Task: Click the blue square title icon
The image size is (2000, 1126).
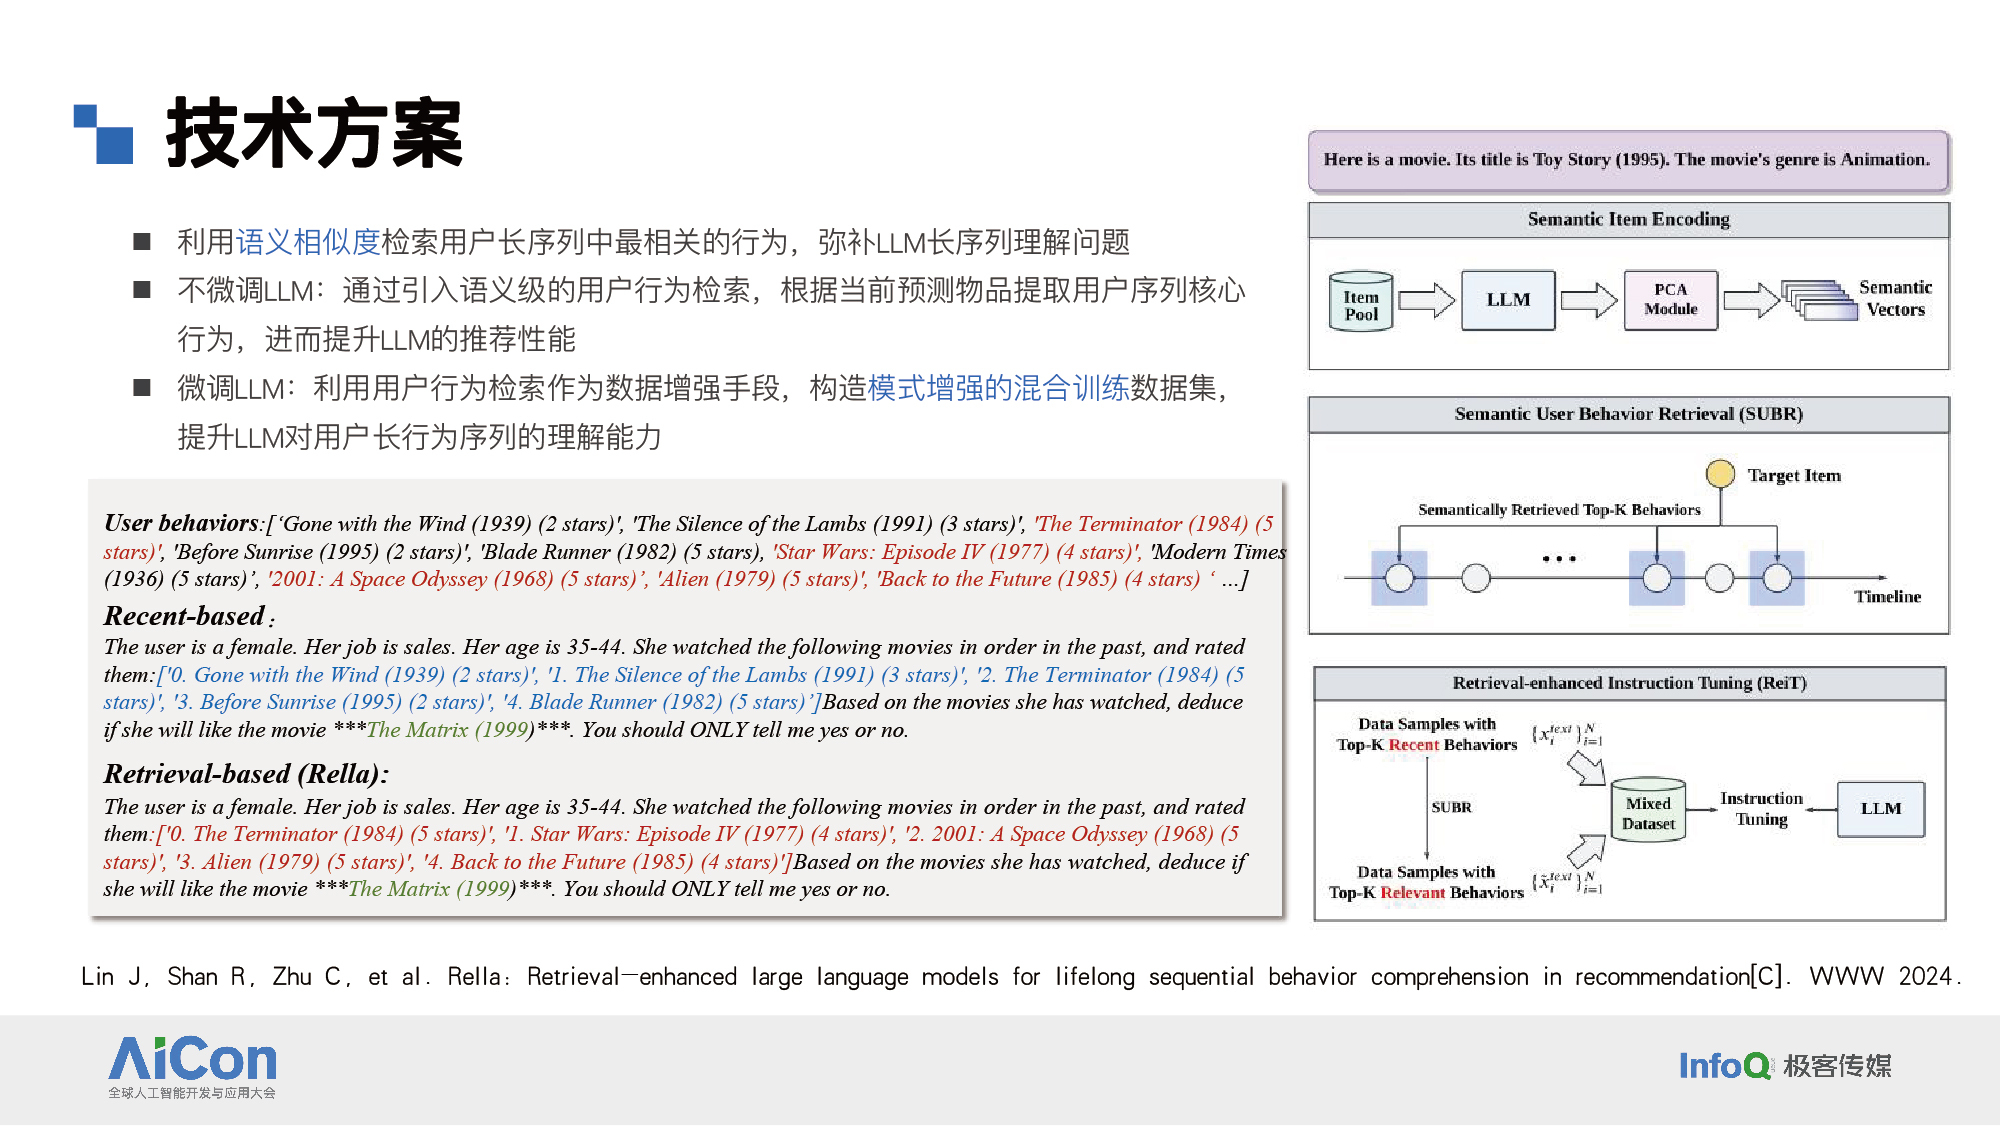Action: tap(104, 134)
